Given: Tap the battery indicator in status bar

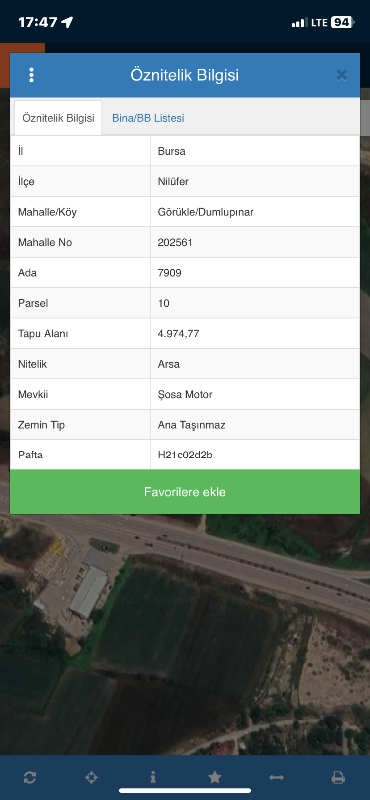Looking at the screenshot, I should coord(342,22).
